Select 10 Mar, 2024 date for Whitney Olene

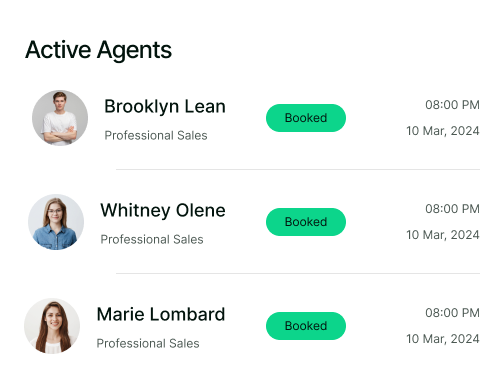443,235
